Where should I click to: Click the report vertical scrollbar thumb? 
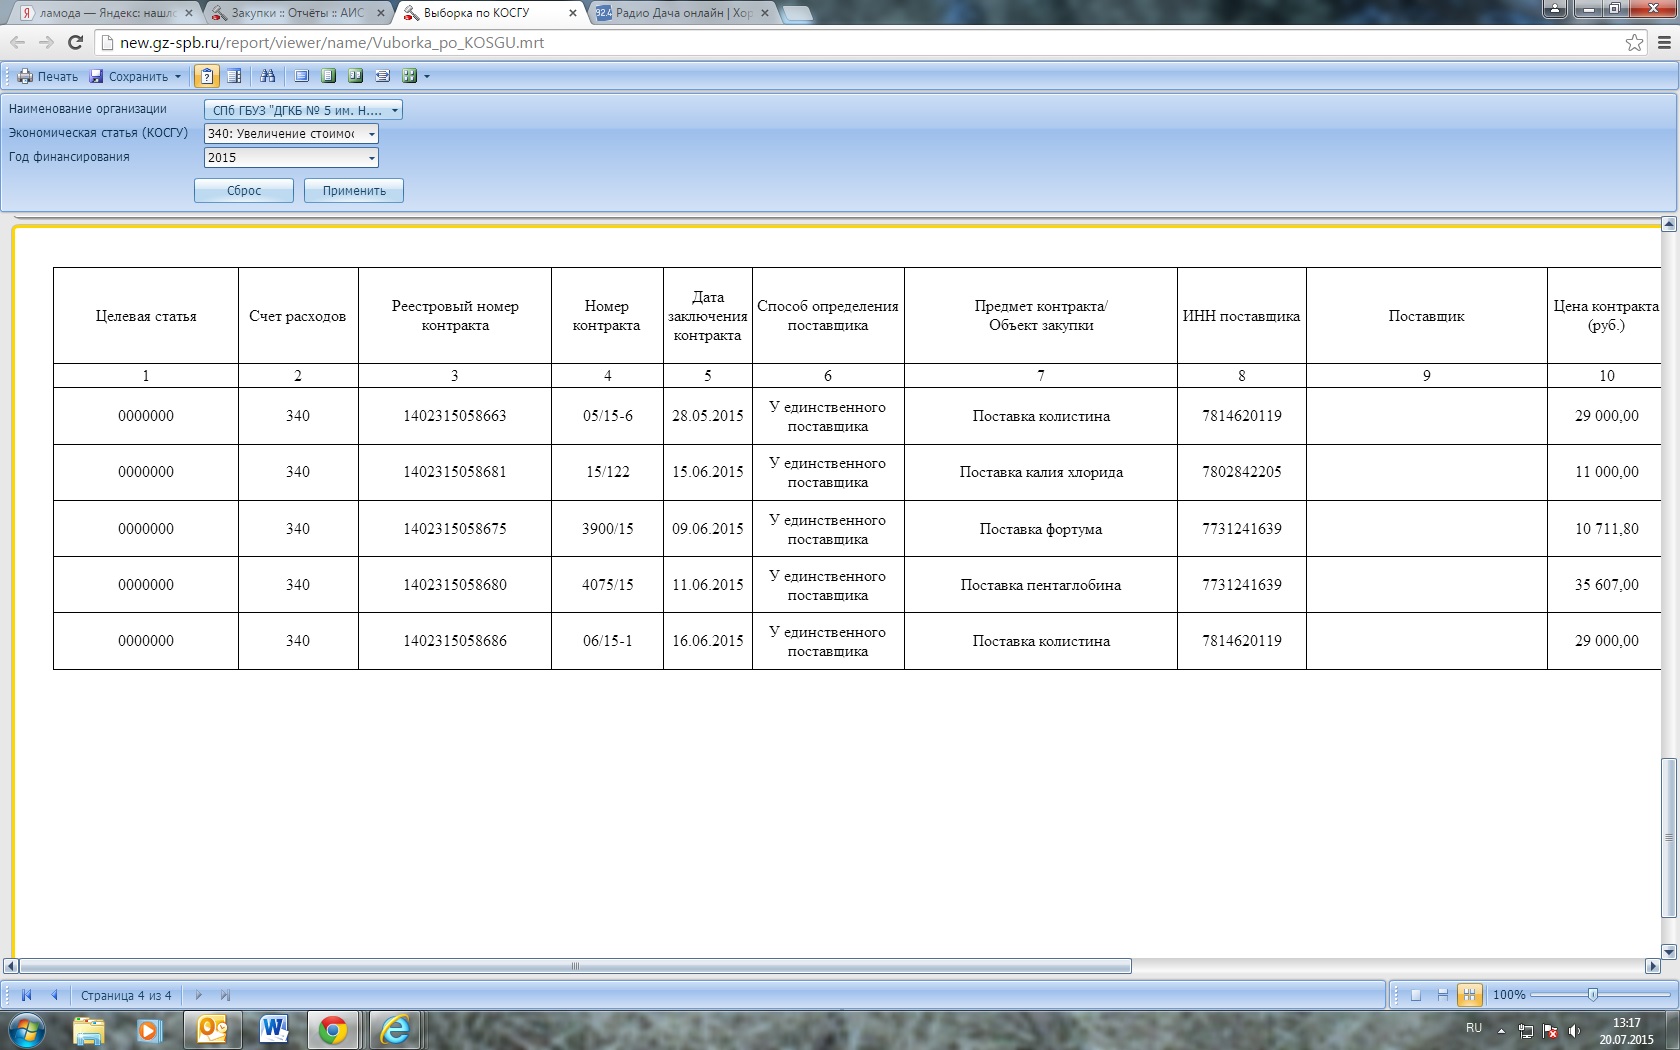pyautogui.click(x=1668, y=838)
